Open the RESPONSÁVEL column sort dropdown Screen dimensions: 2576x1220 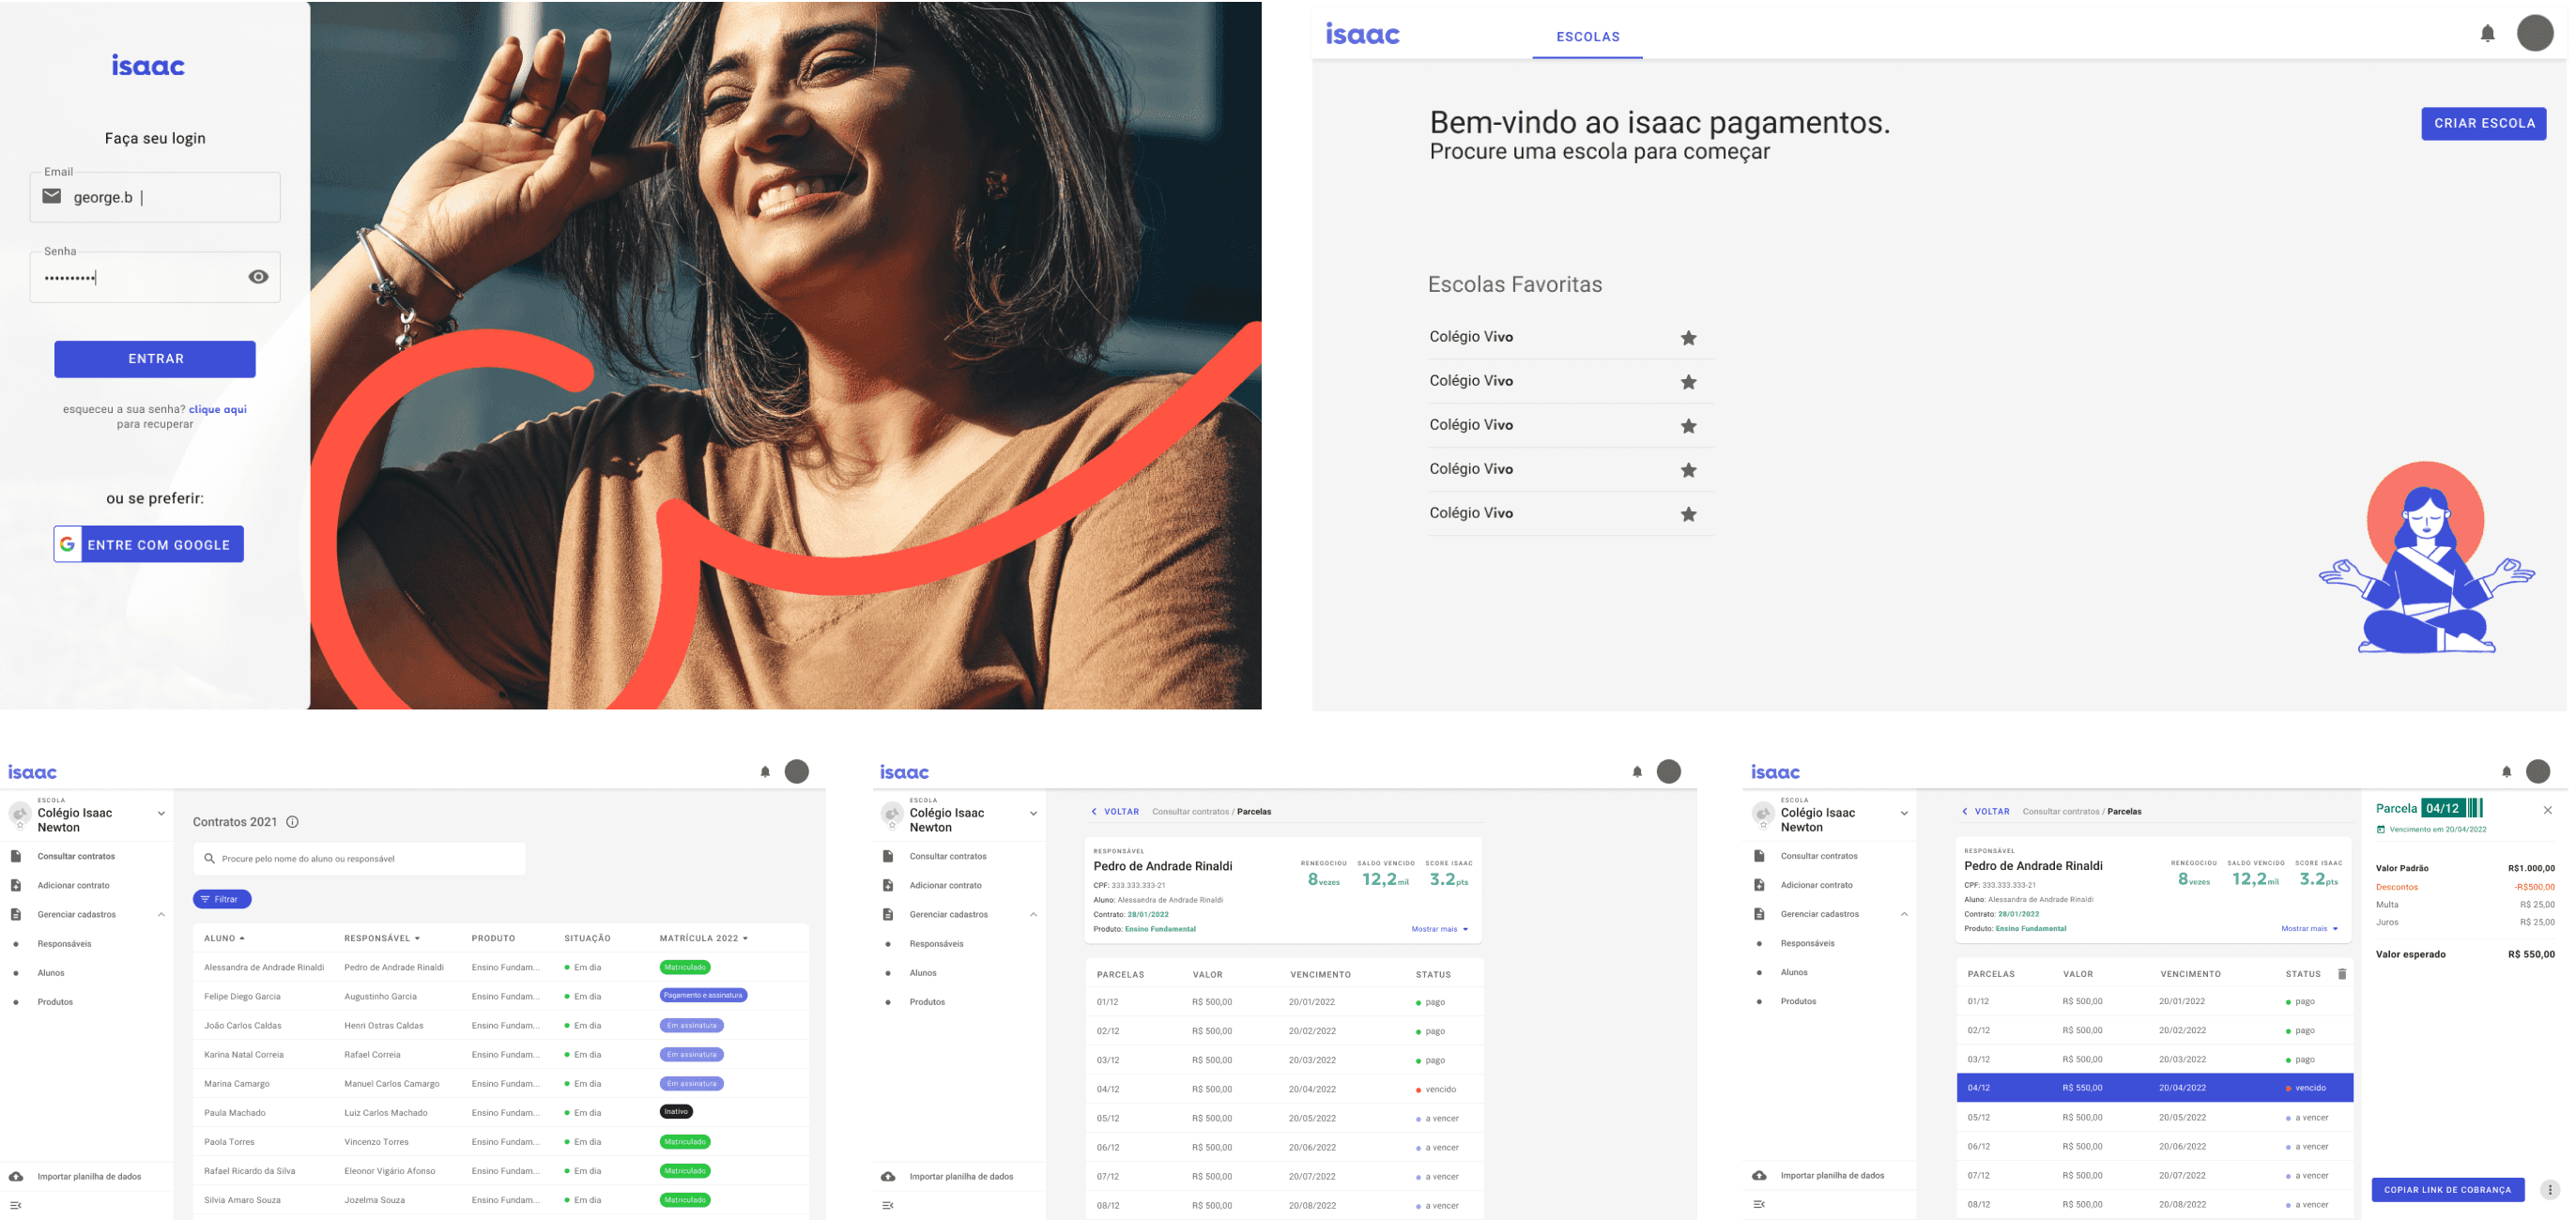[x=417, y=939]
